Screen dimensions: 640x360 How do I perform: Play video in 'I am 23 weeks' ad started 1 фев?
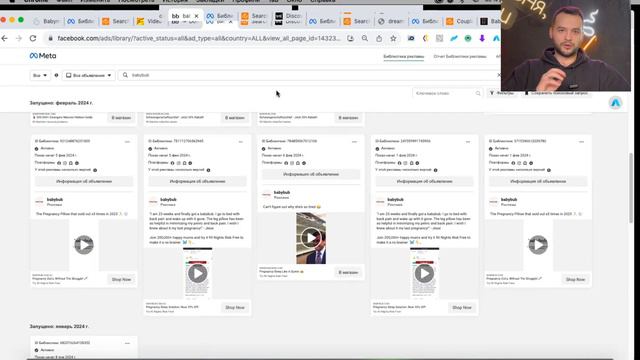point(424,273)
